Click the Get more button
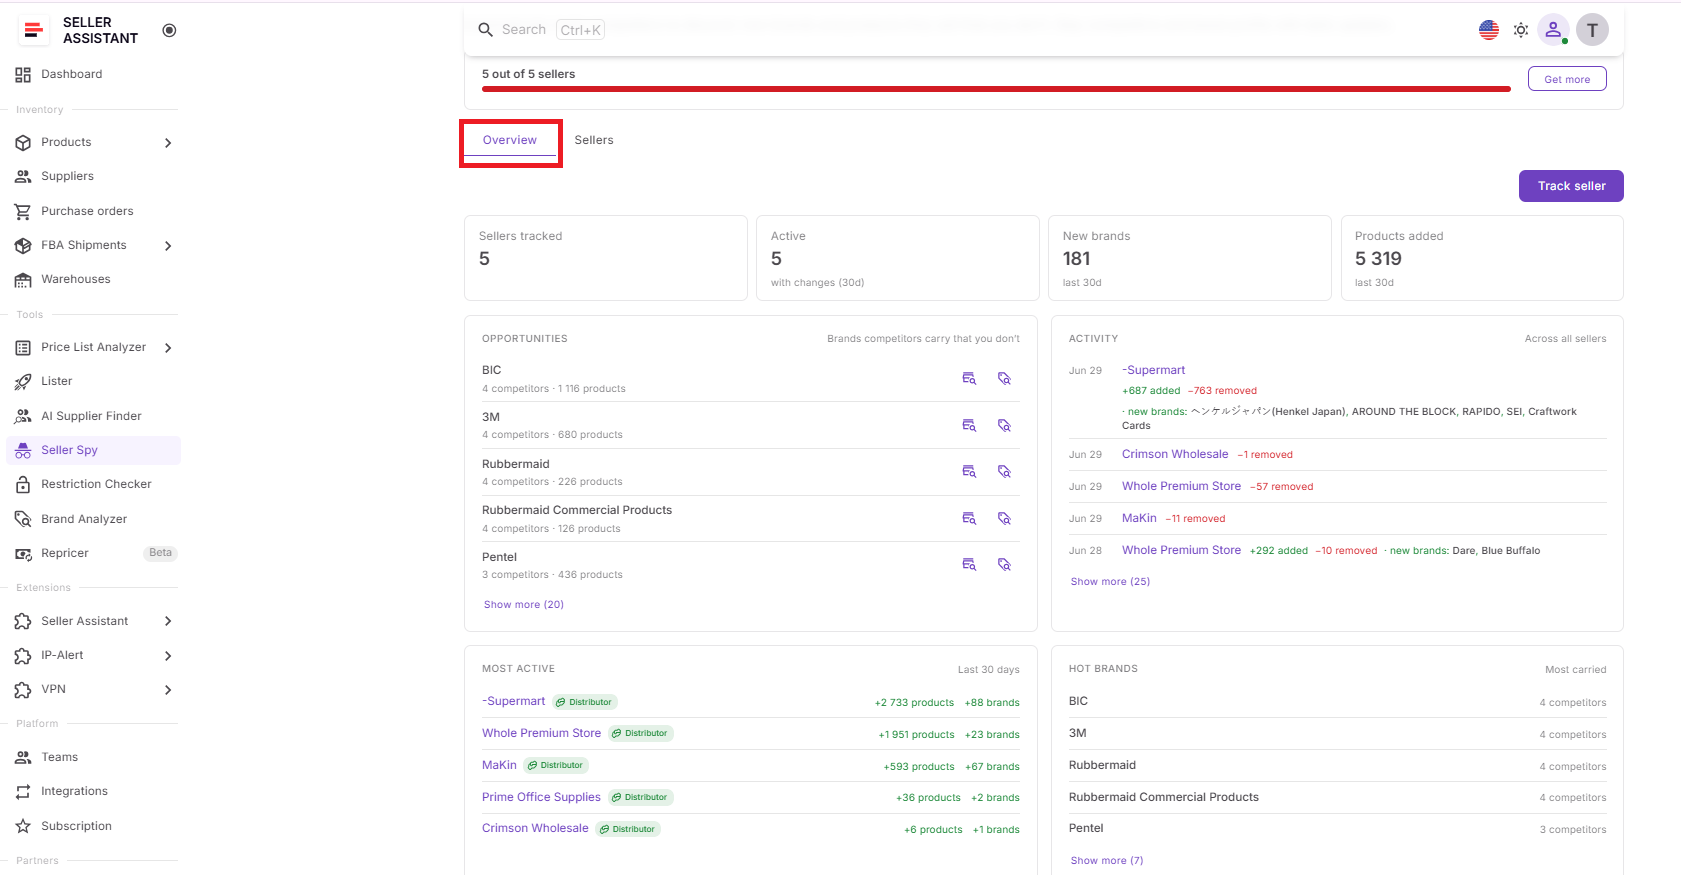 1567,79
